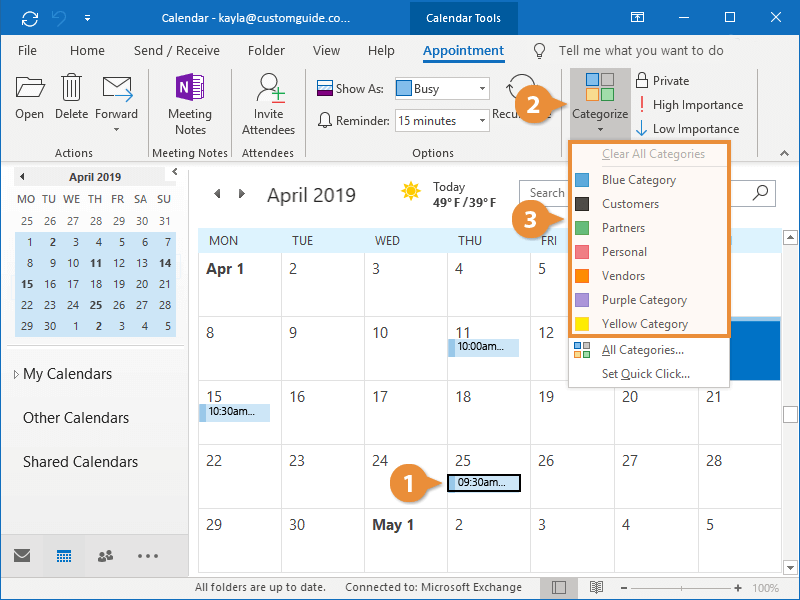Open All Categories dialog

coord(649,350)
